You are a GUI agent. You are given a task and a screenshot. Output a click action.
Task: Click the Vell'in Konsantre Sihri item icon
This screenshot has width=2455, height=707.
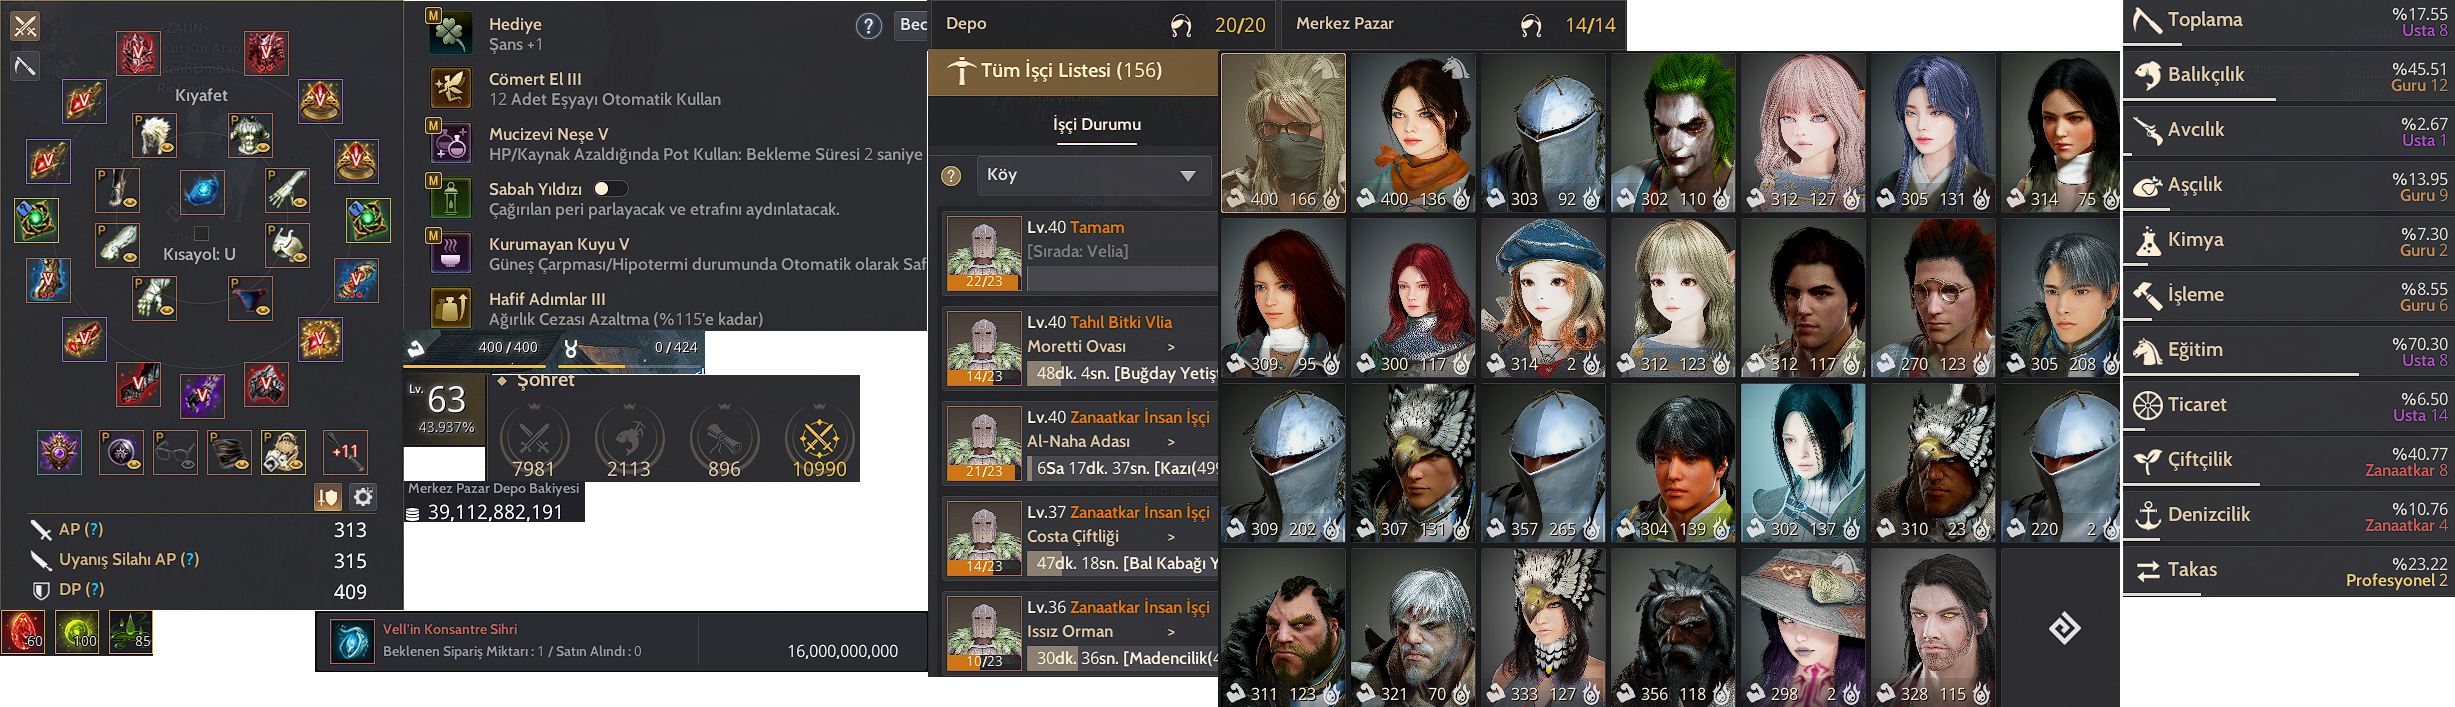352,642
